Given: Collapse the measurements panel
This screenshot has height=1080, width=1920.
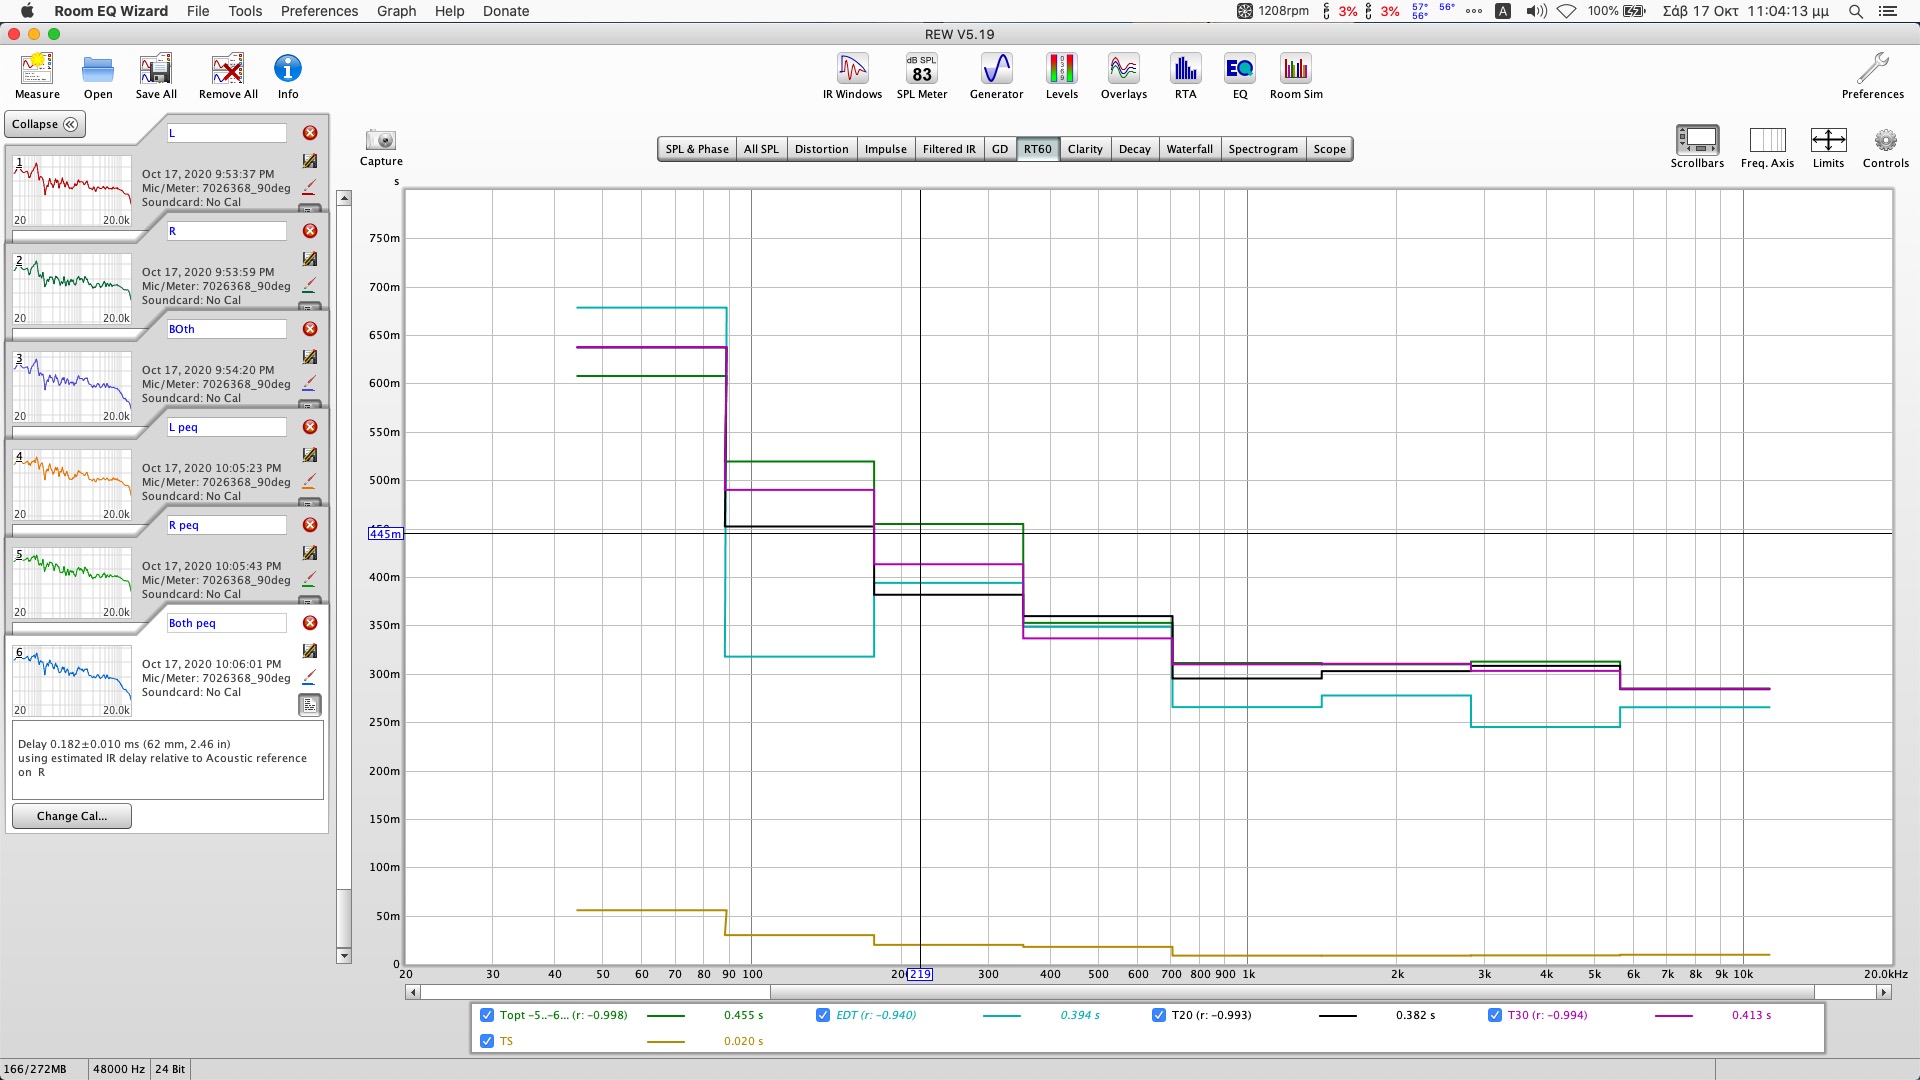Looking at the screenshot, I should [x=45, y=124].
